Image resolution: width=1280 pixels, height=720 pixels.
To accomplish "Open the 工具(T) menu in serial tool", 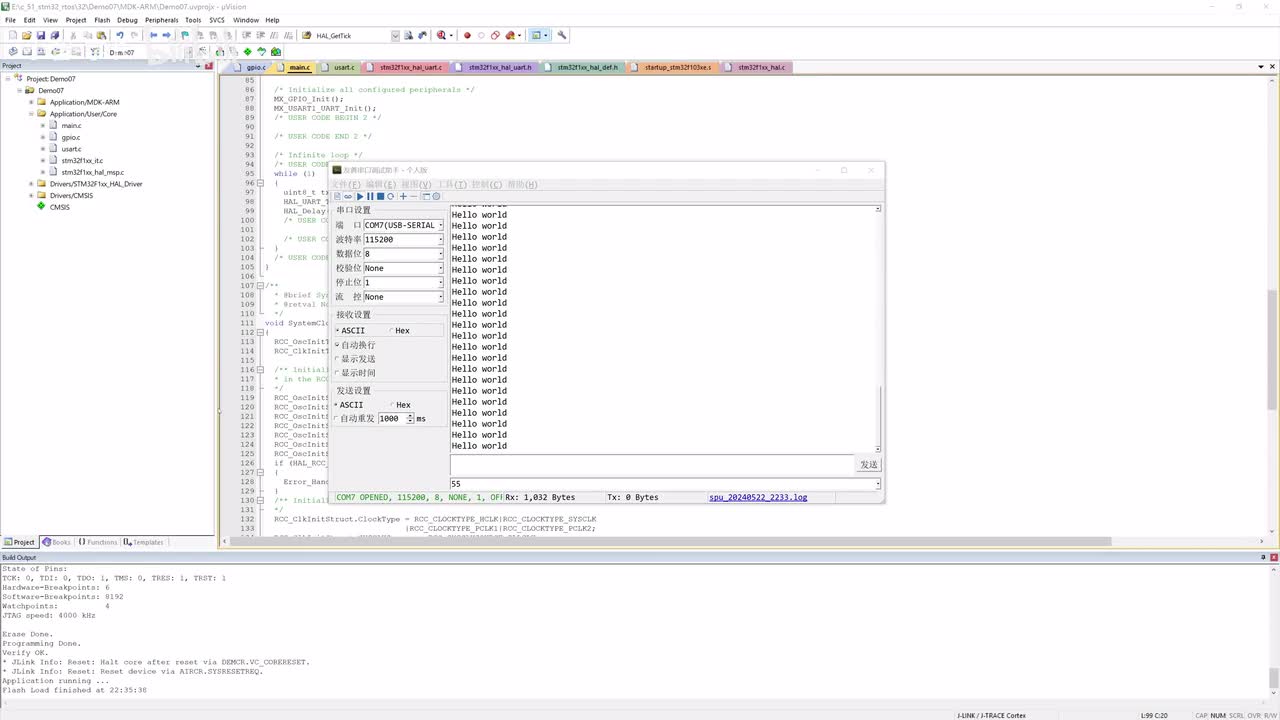I will pos(453,185).
